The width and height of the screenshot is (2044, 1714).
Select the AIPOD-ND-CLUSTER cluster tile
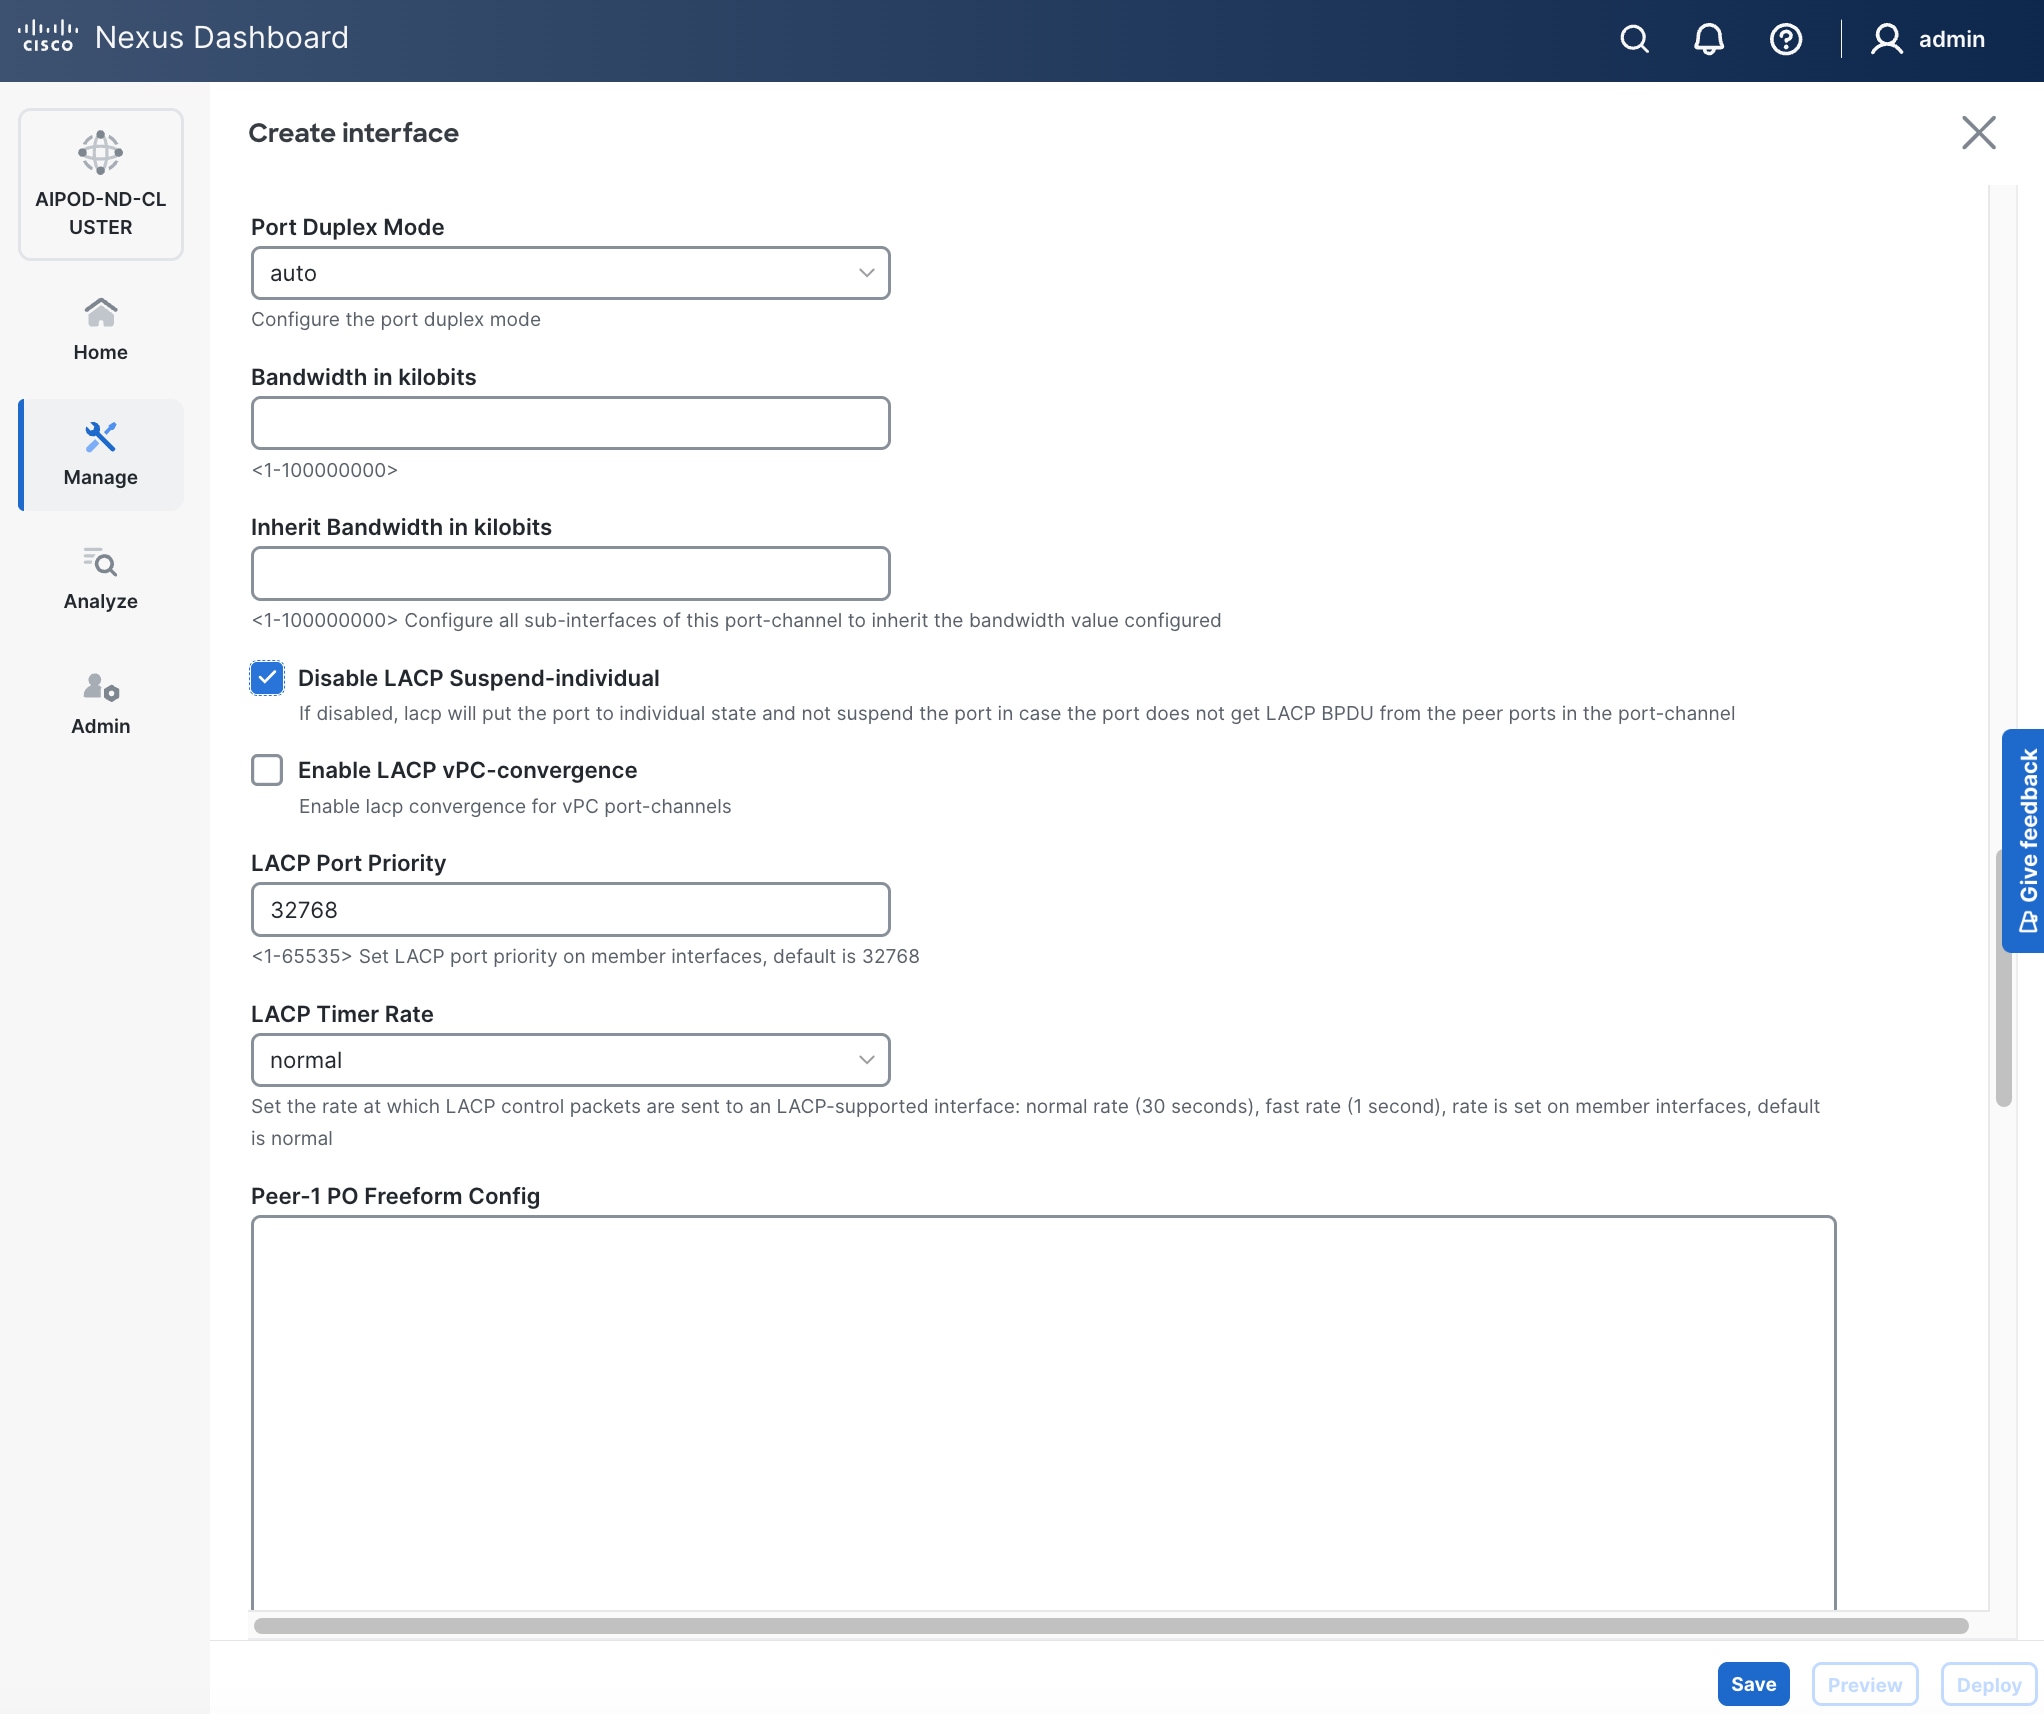(x=100, y=184)
